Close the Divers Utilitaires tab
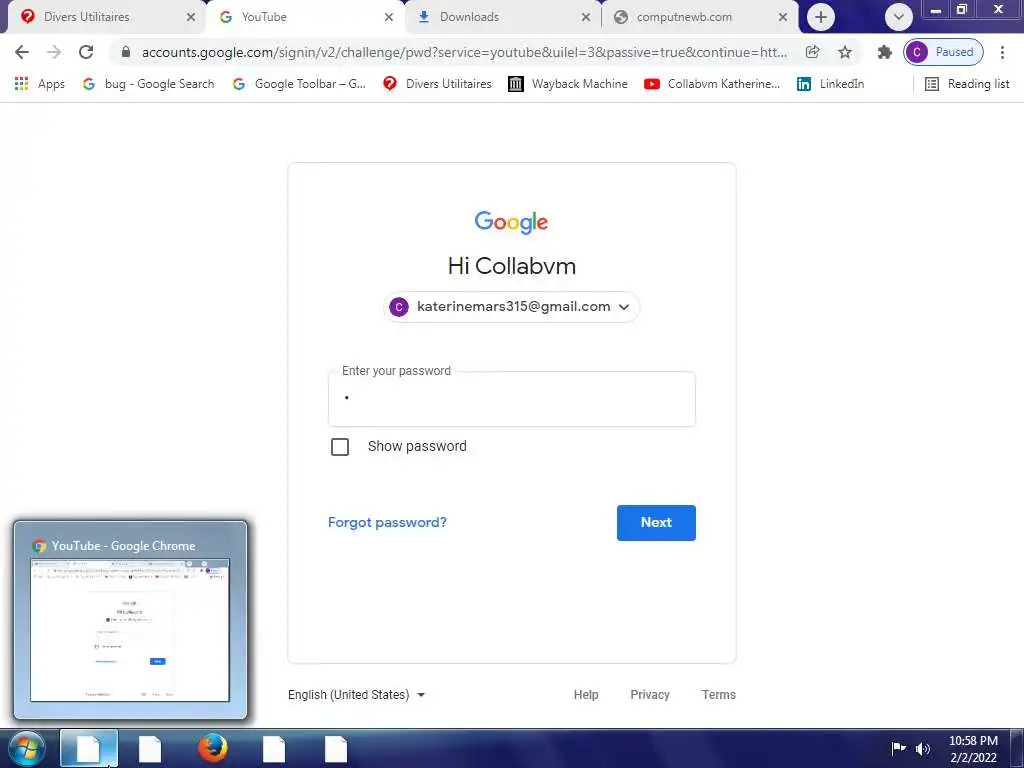This screenshot has height=768, width=1024. tap(191, 17)
